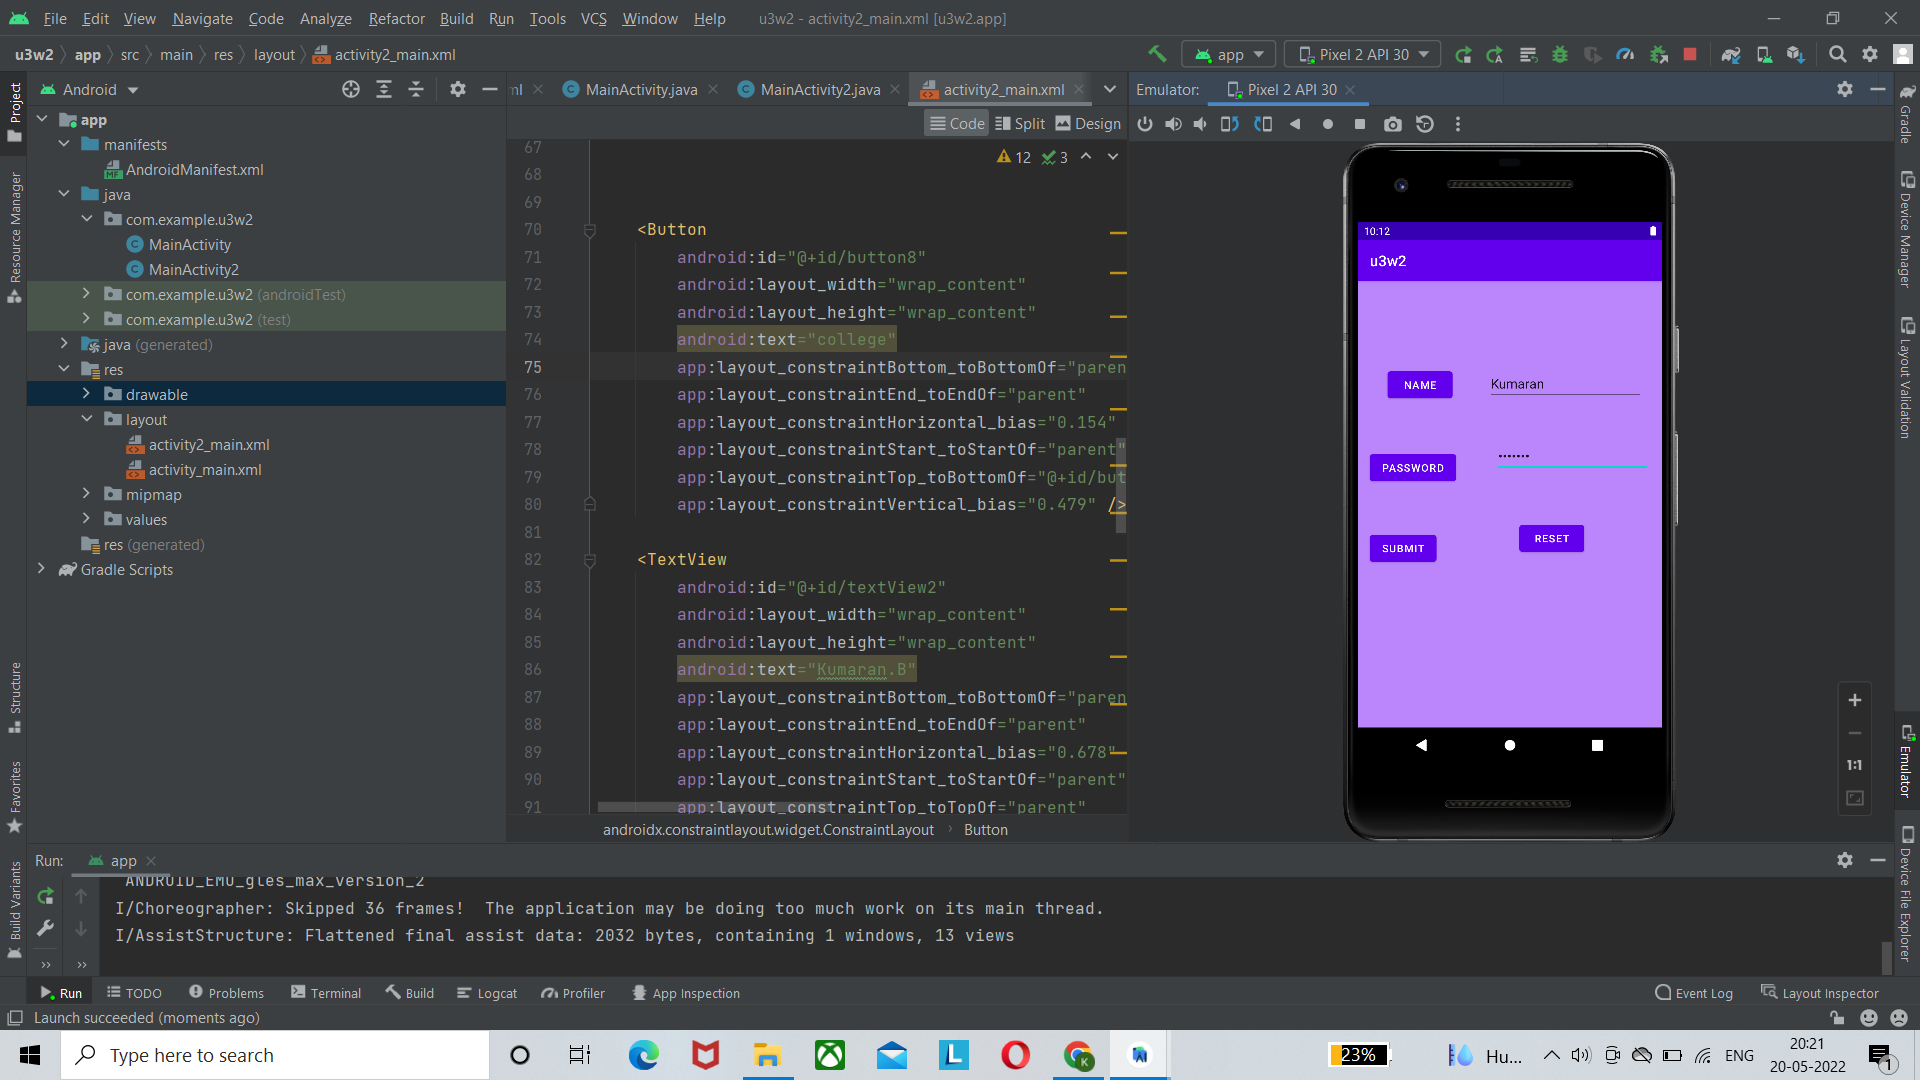The image size is (1920, 1080).
Task: Open the app run configuration dropdown
Action: click(x=1229, y=54)
